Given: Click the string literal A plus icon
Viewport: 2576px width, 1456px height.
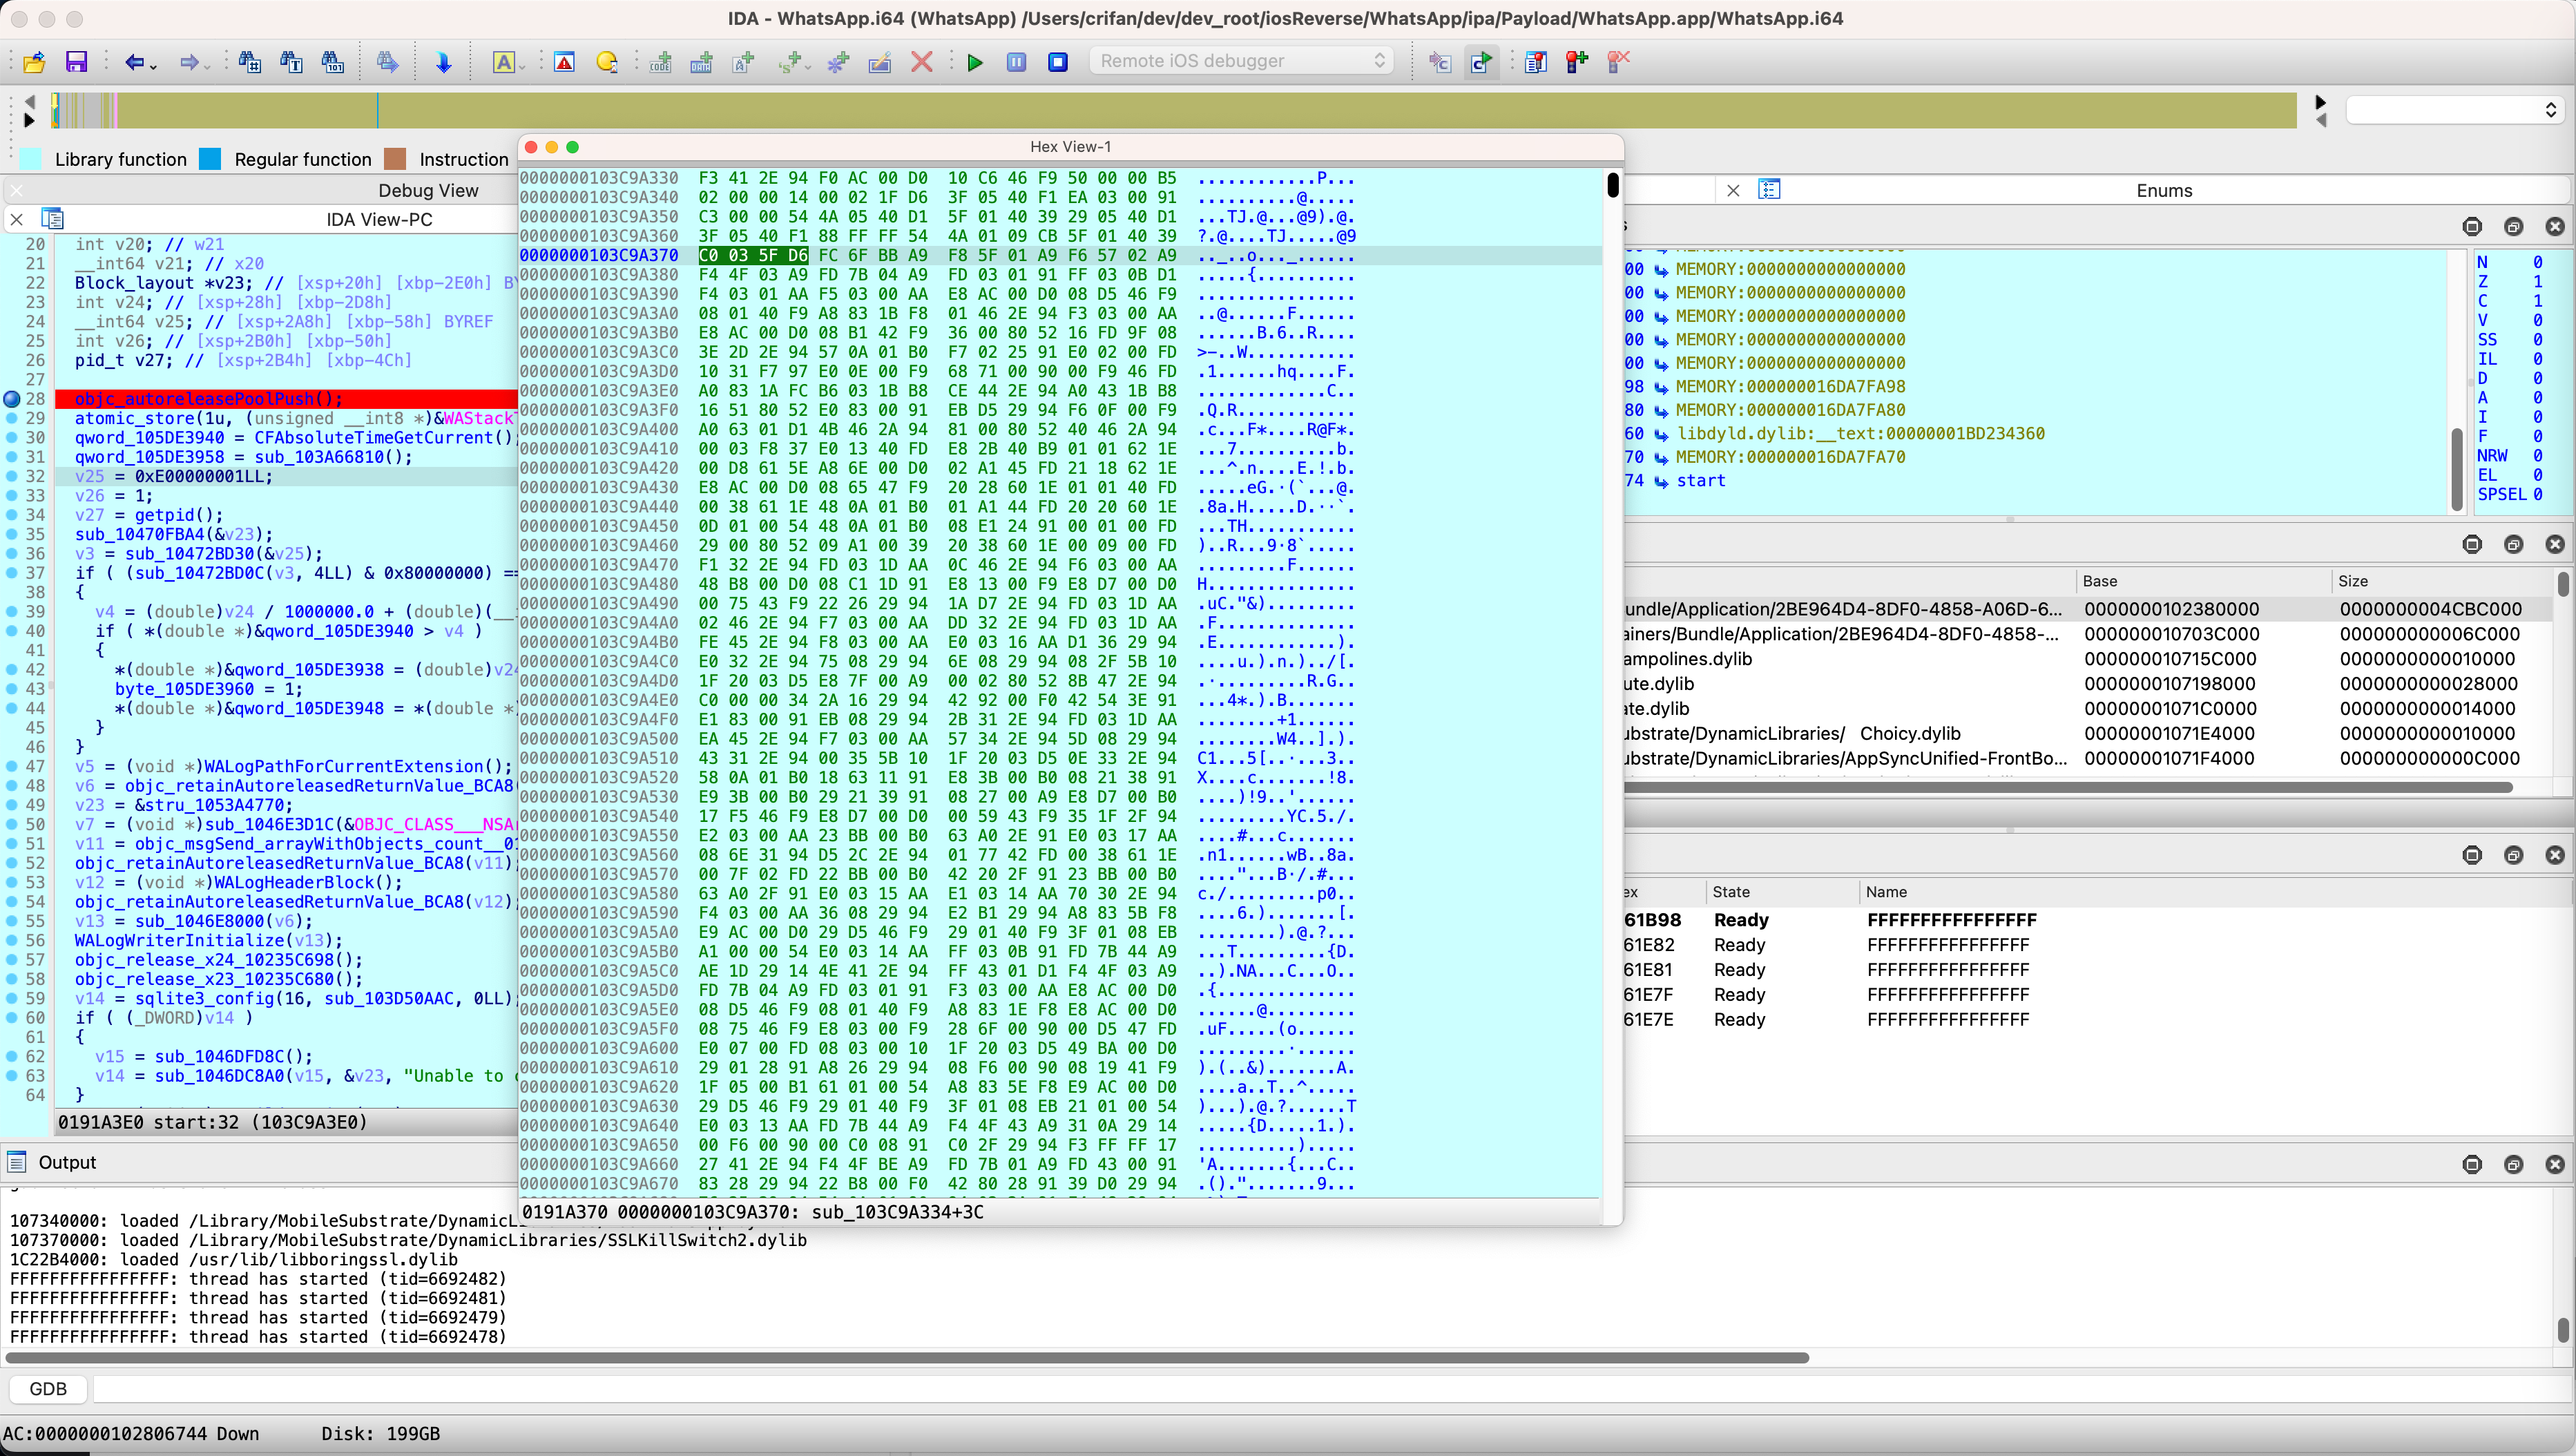Looking at the screenshot, I should (x=743, y=62).
